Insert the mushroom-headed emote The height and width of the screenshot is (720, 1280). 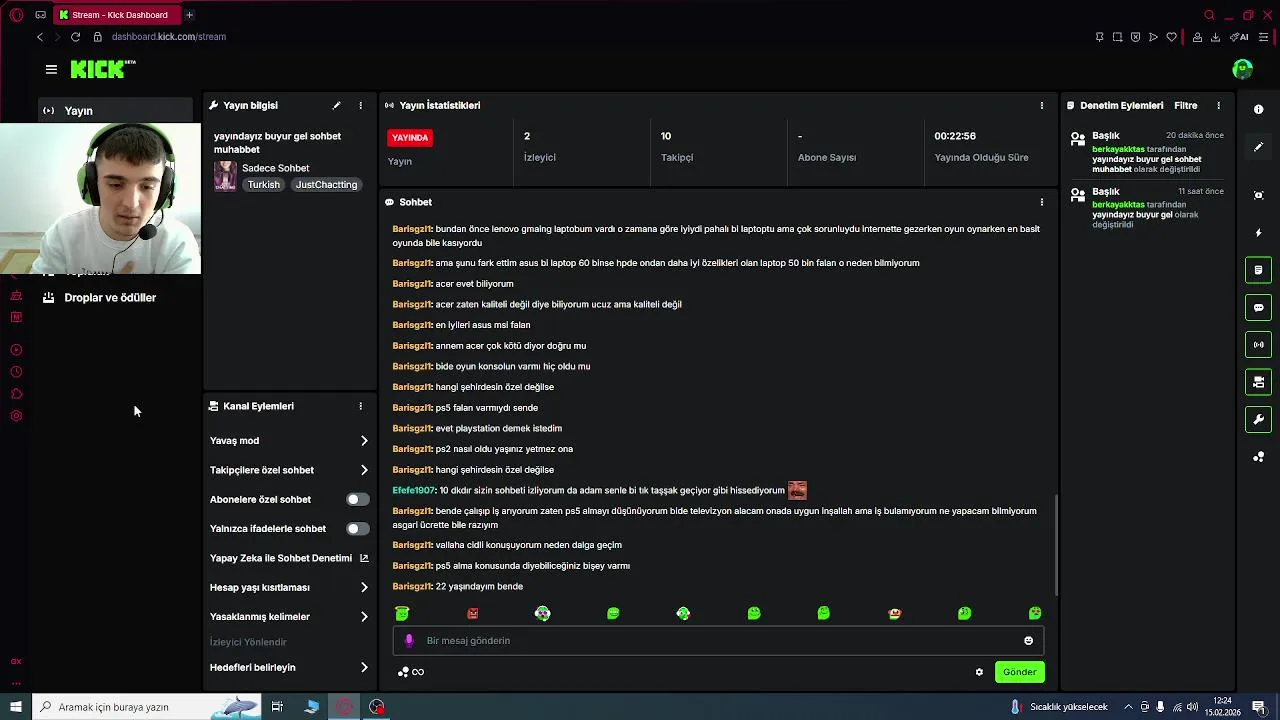point(894,614)
